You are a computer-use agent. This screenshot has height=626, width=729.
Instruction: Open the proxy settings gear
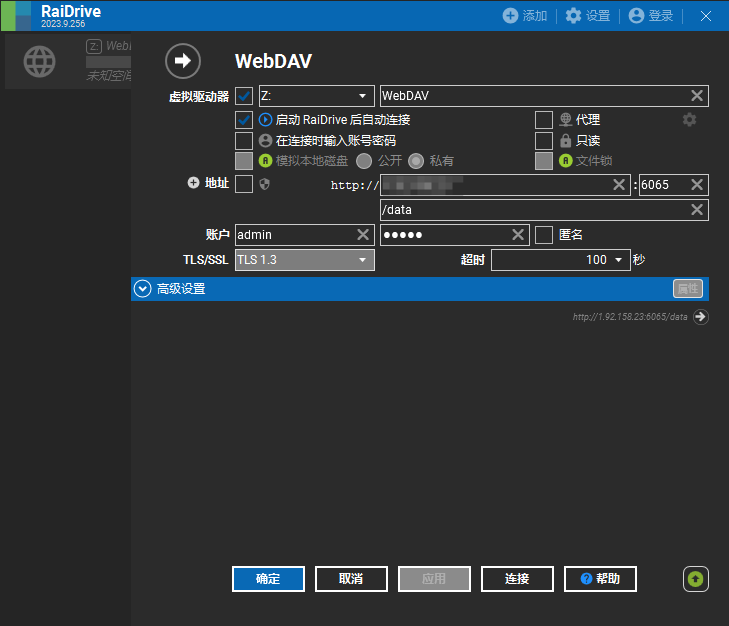pos(689,120)
